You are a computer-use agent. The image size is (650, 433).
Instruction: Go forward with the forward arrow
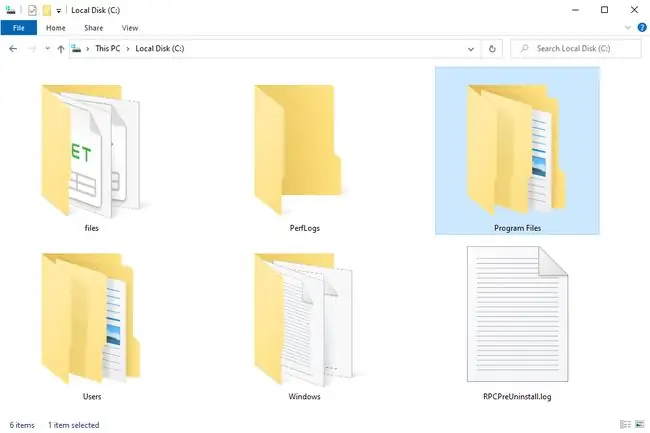32,49
